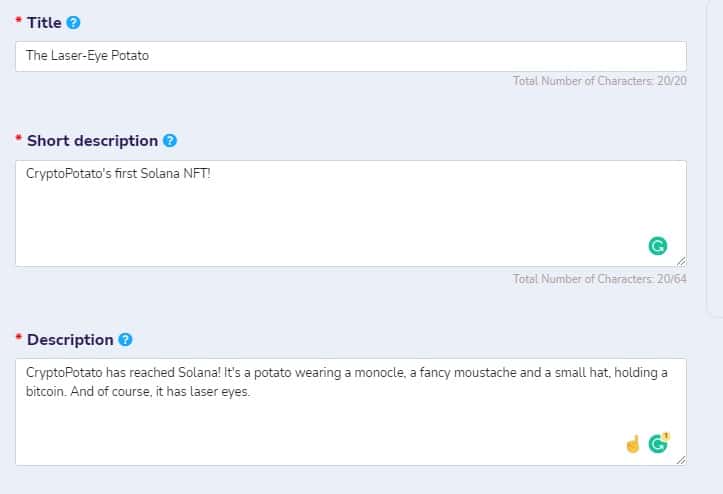Click the red asterisk beside Title
723x494 pixels.
(18, 20)
